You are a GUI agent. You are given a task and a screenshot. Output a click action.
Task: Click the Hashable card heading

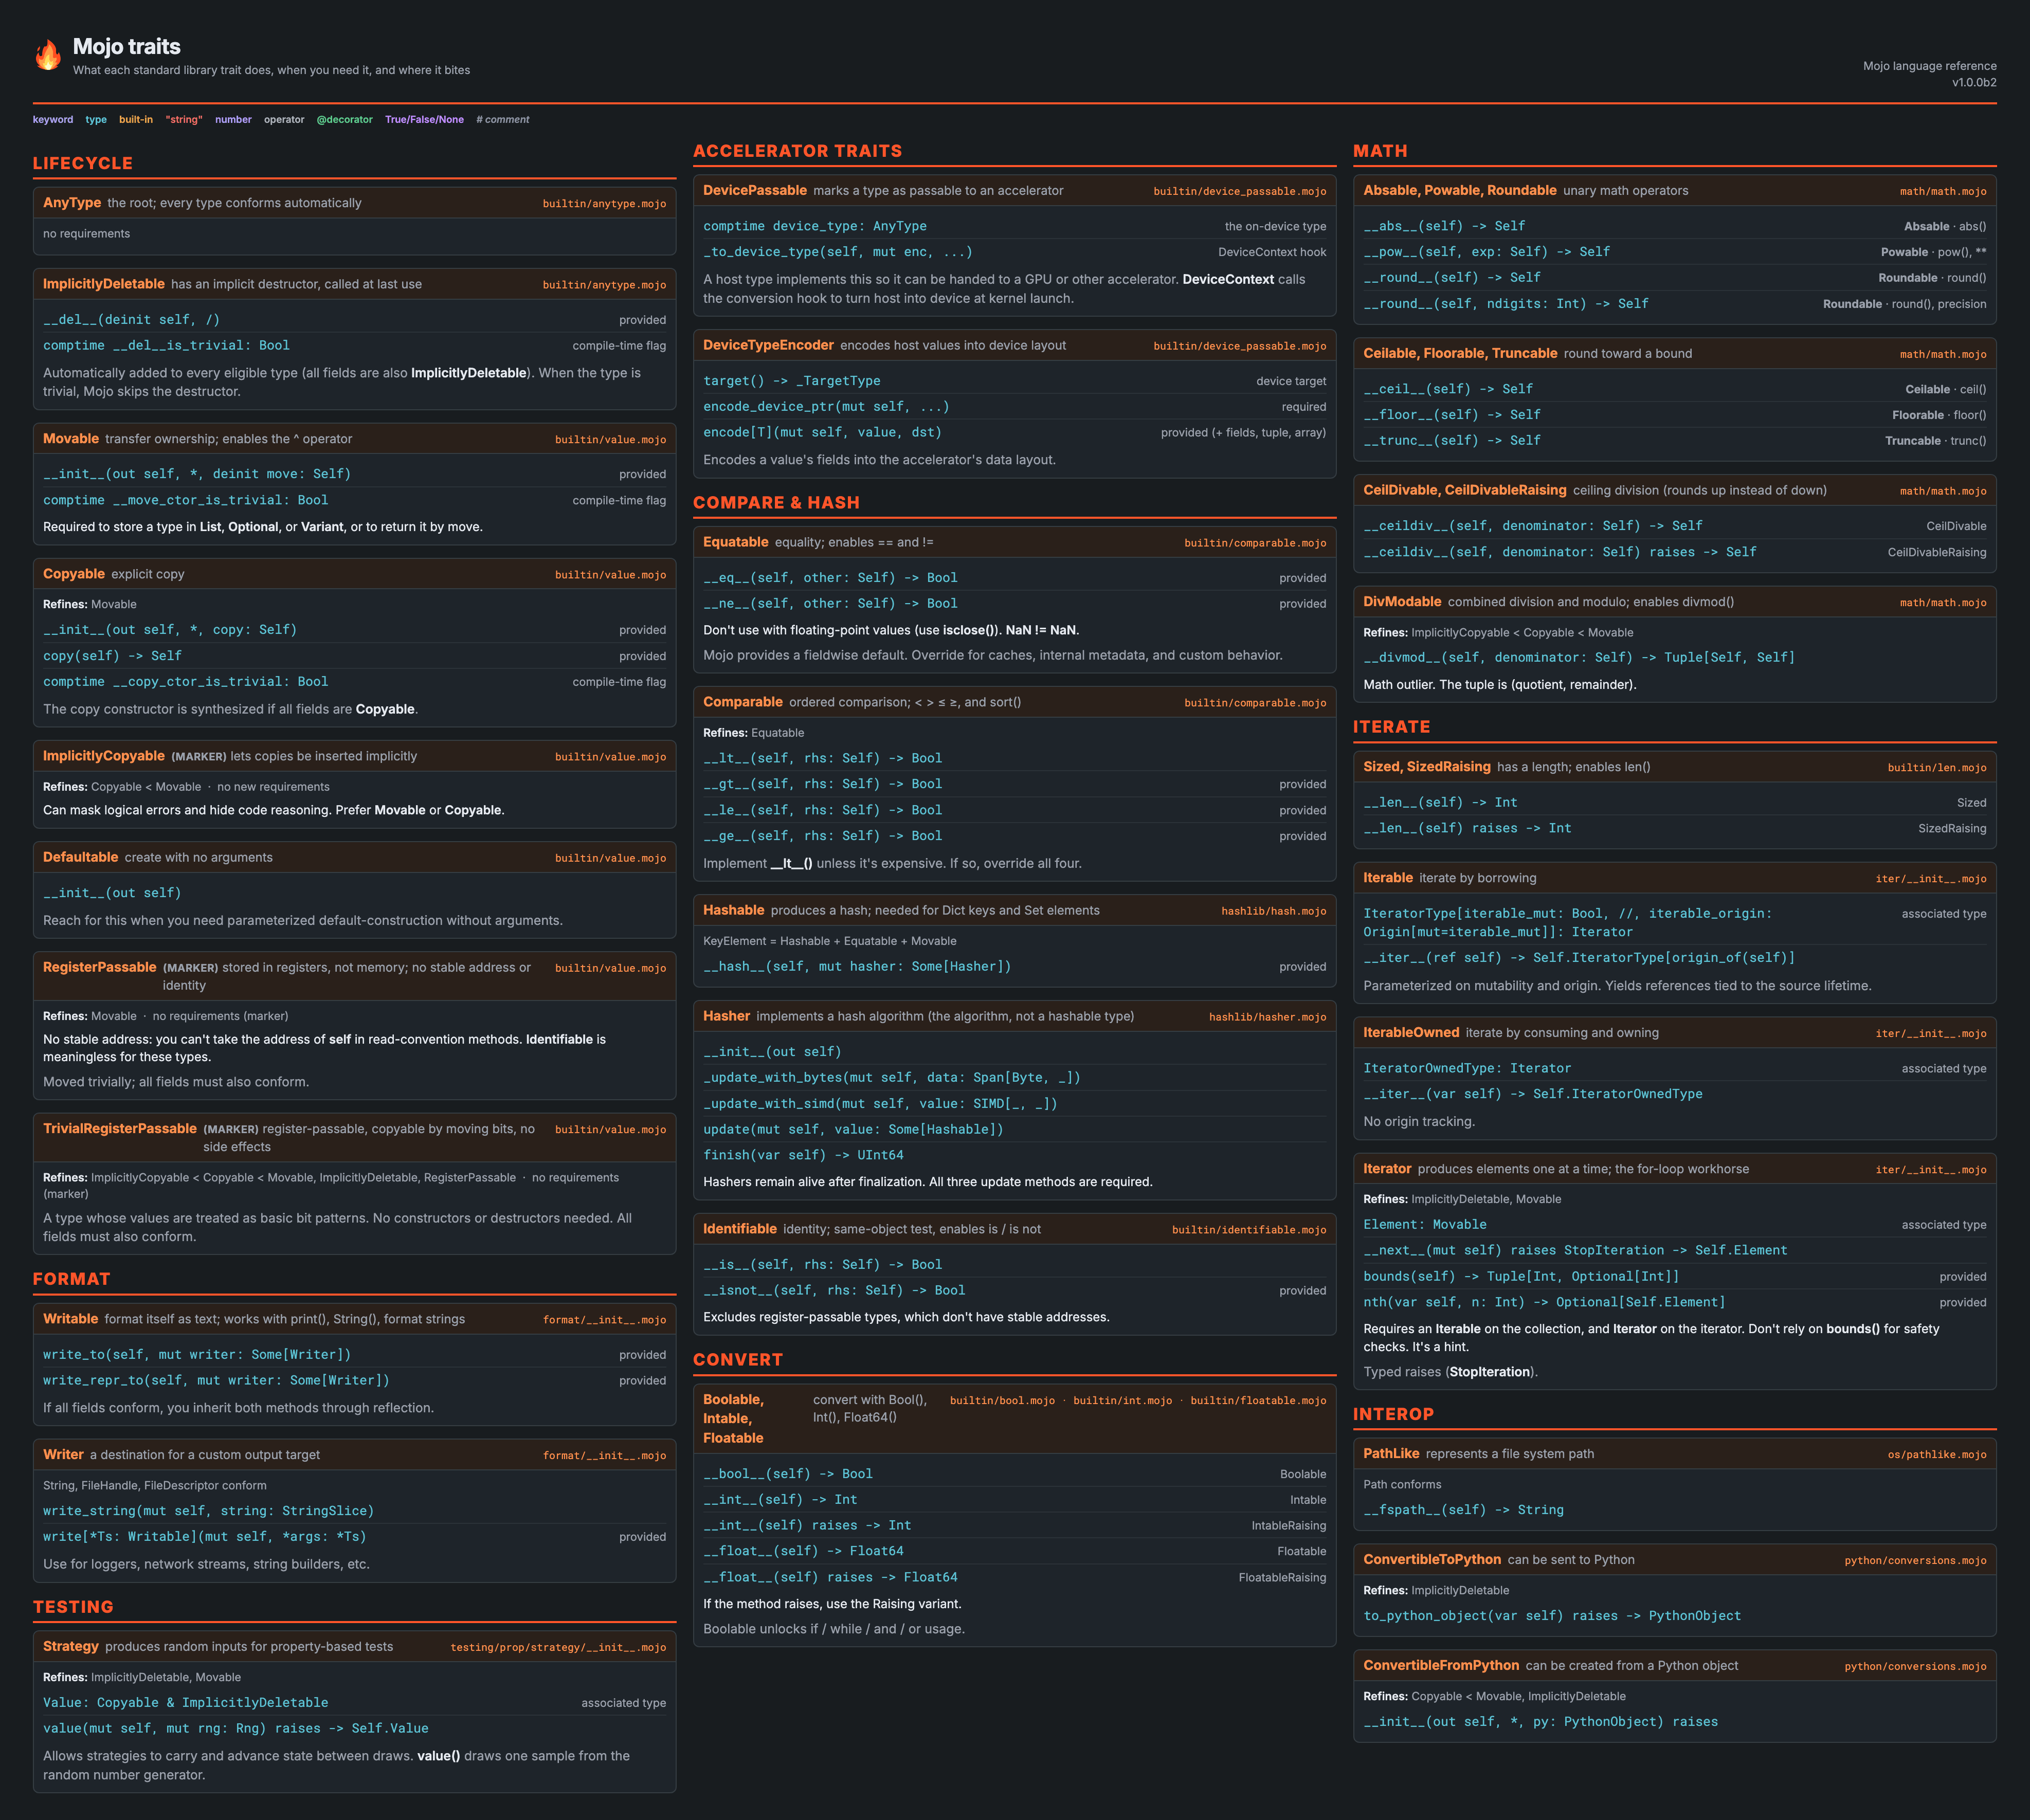pos(734,910)
